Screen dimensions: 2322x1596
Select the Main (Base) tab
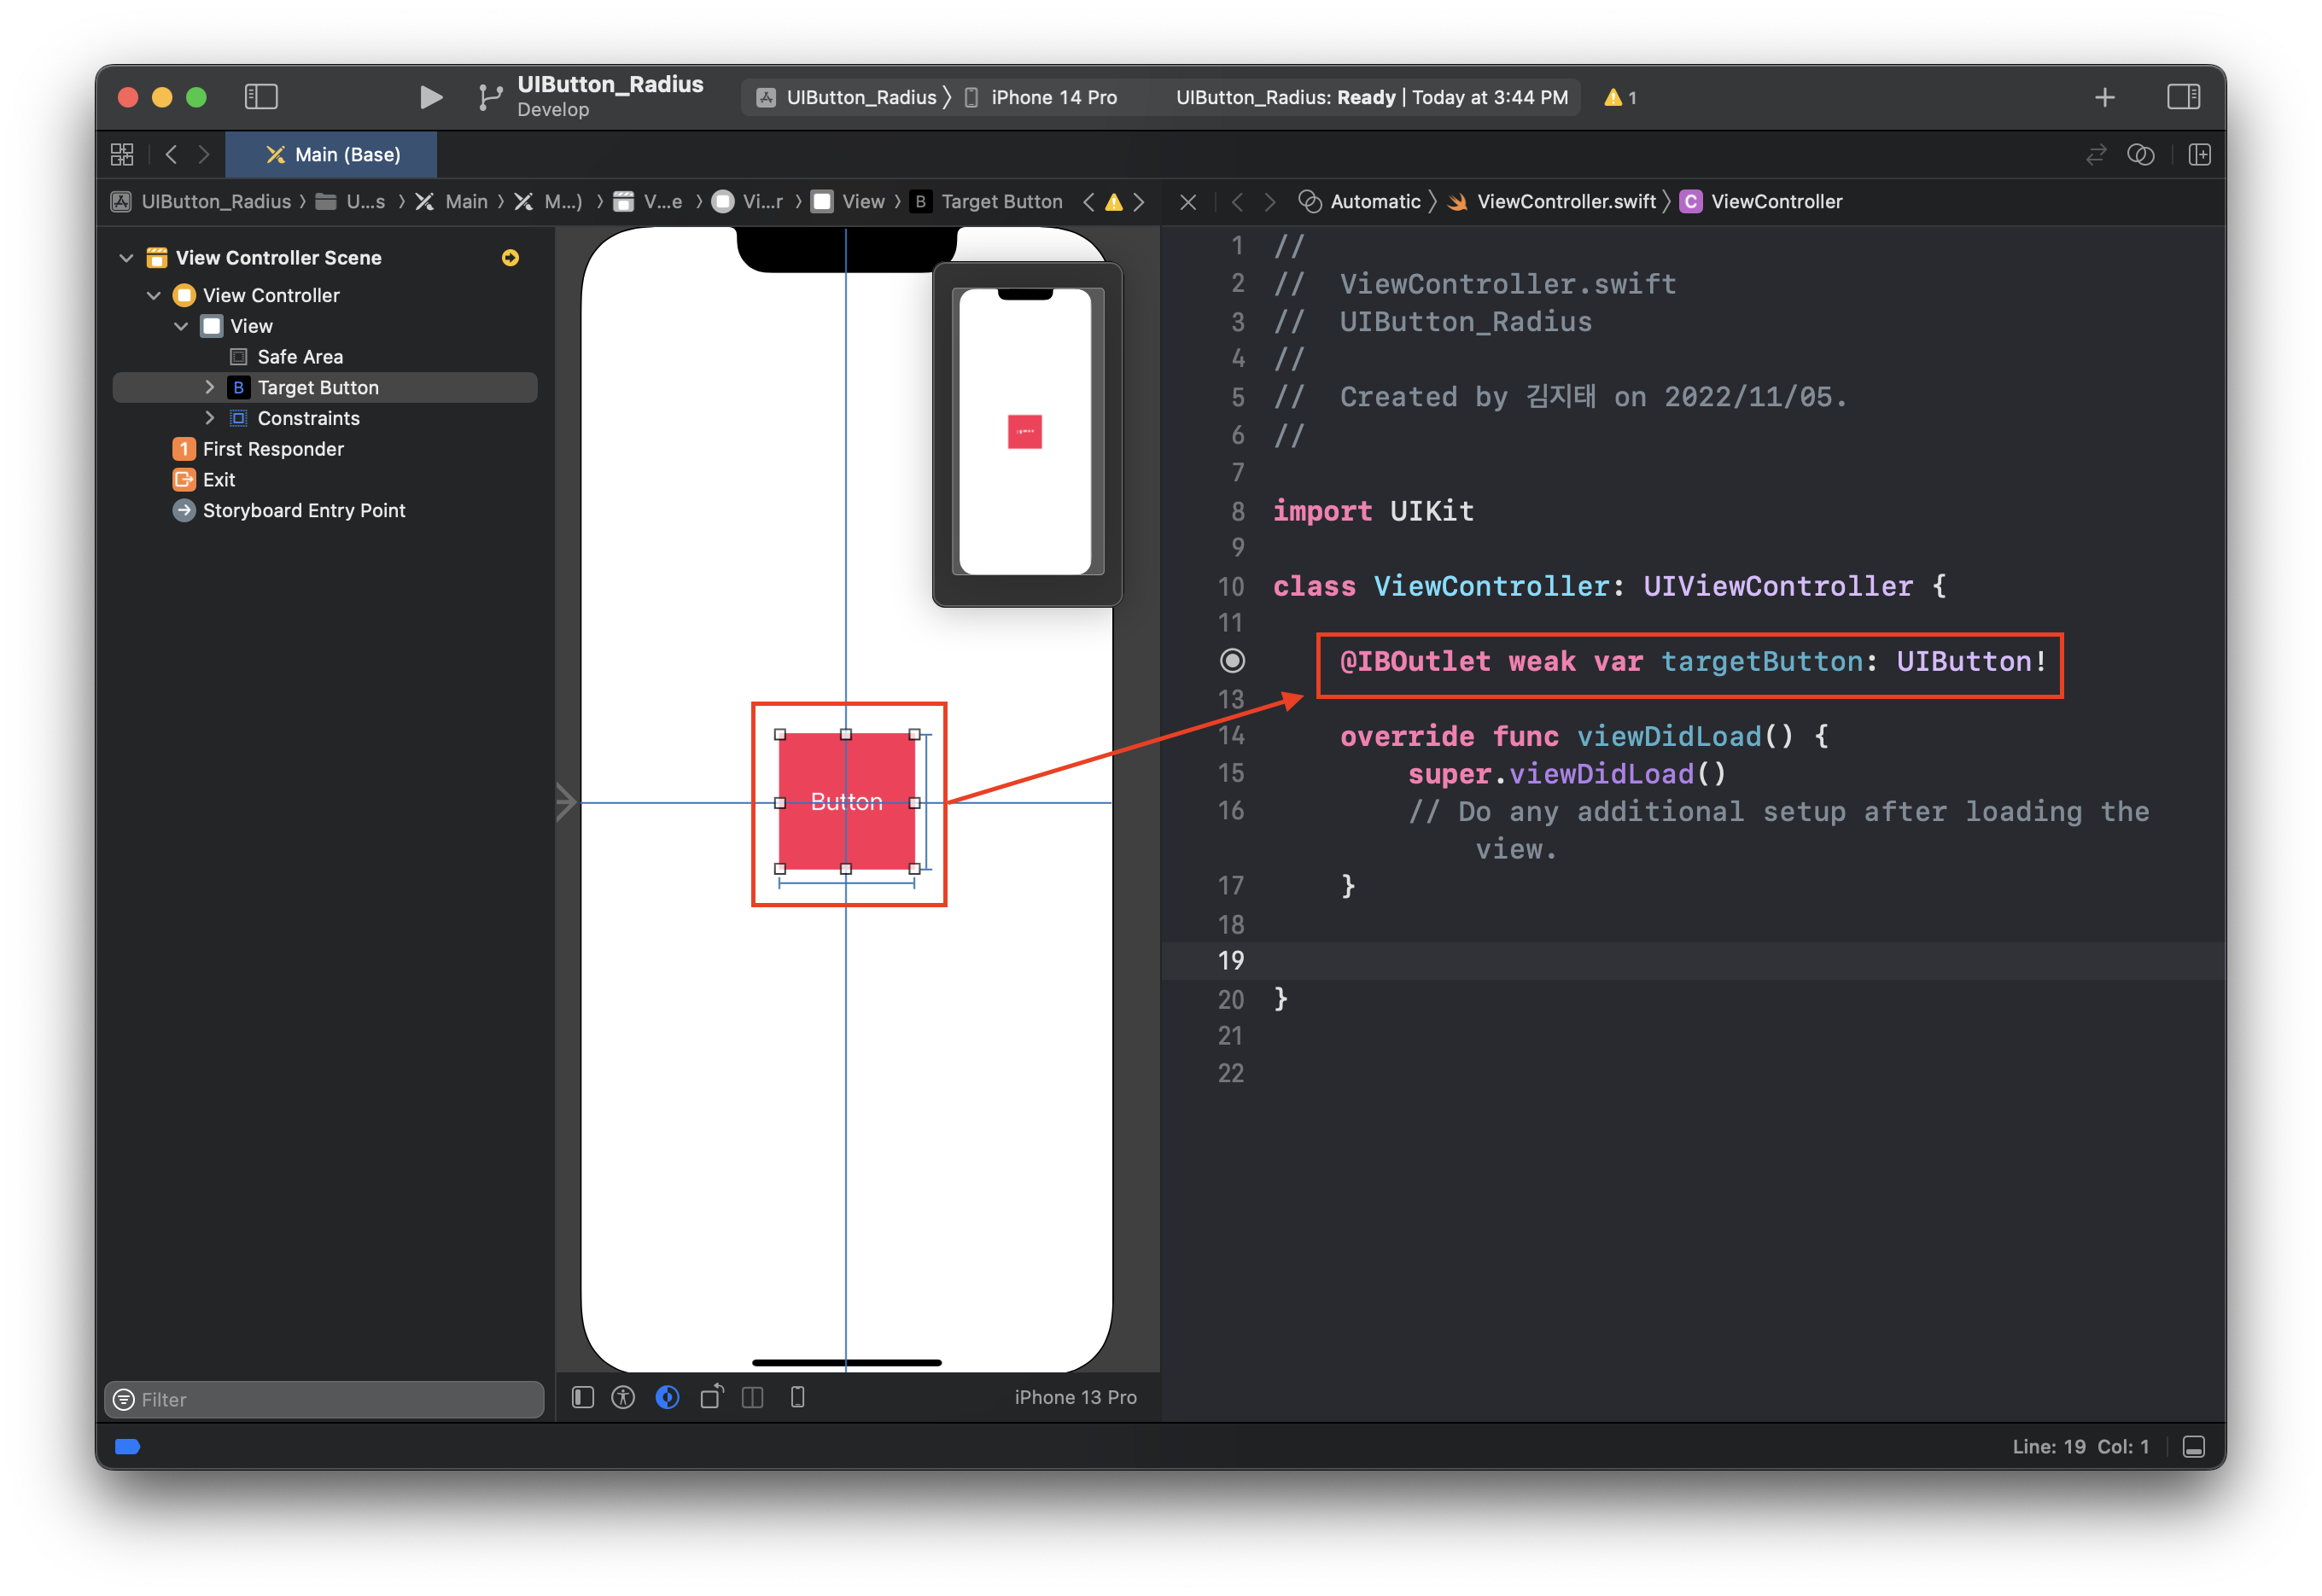pyautogui.click(x=332, y=154)
